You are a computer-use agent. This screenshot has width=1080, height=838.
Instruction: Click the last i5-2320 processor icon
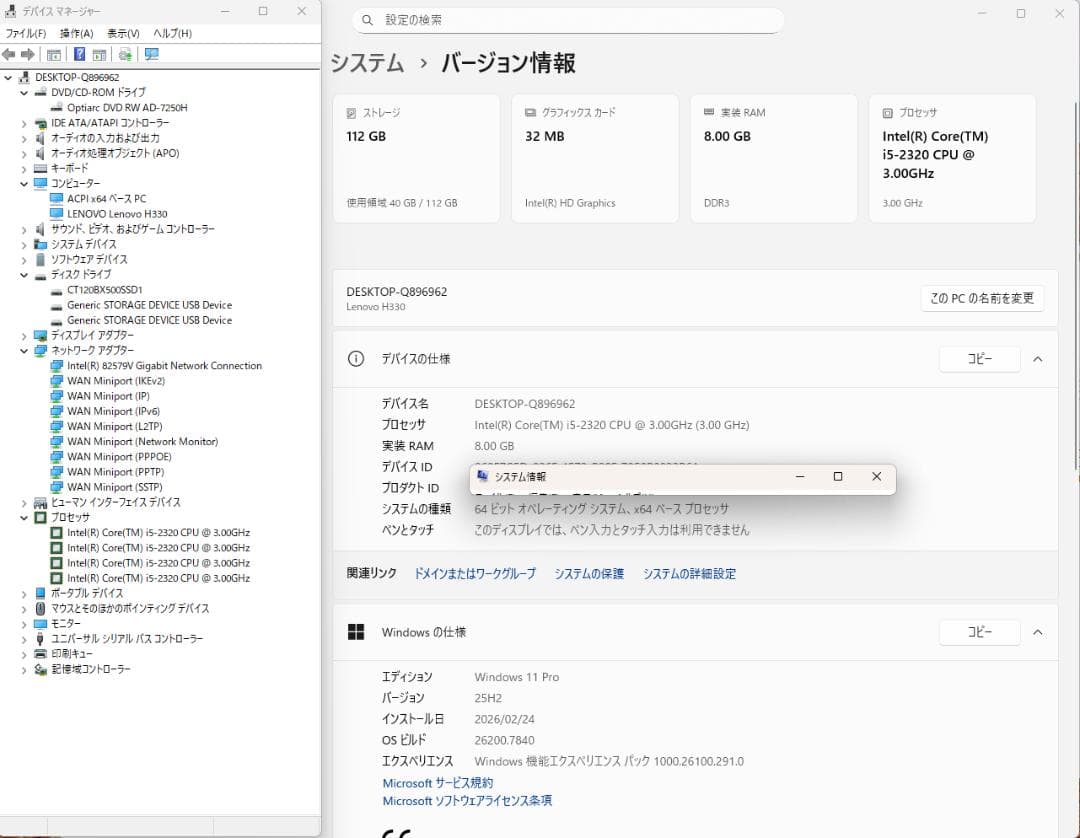click(x=57, y=578)
